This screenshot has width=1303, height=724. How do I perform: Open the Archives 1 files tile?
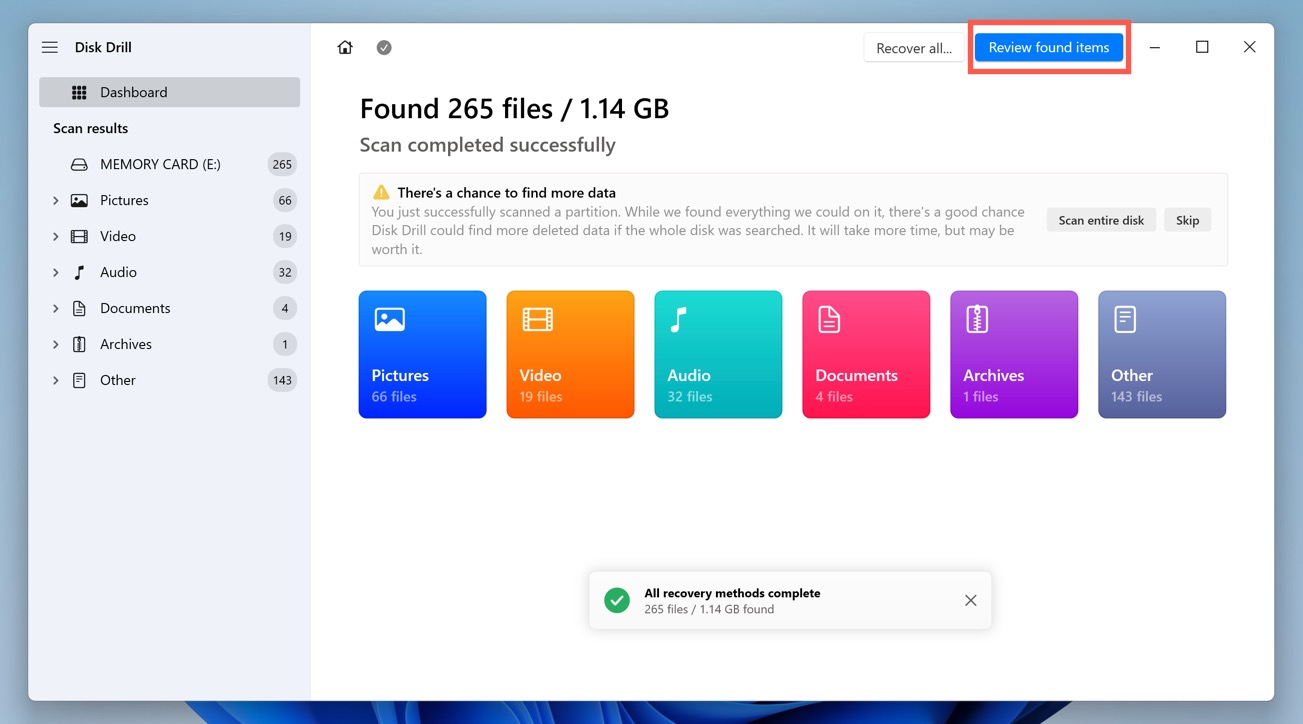point(1014,354)
